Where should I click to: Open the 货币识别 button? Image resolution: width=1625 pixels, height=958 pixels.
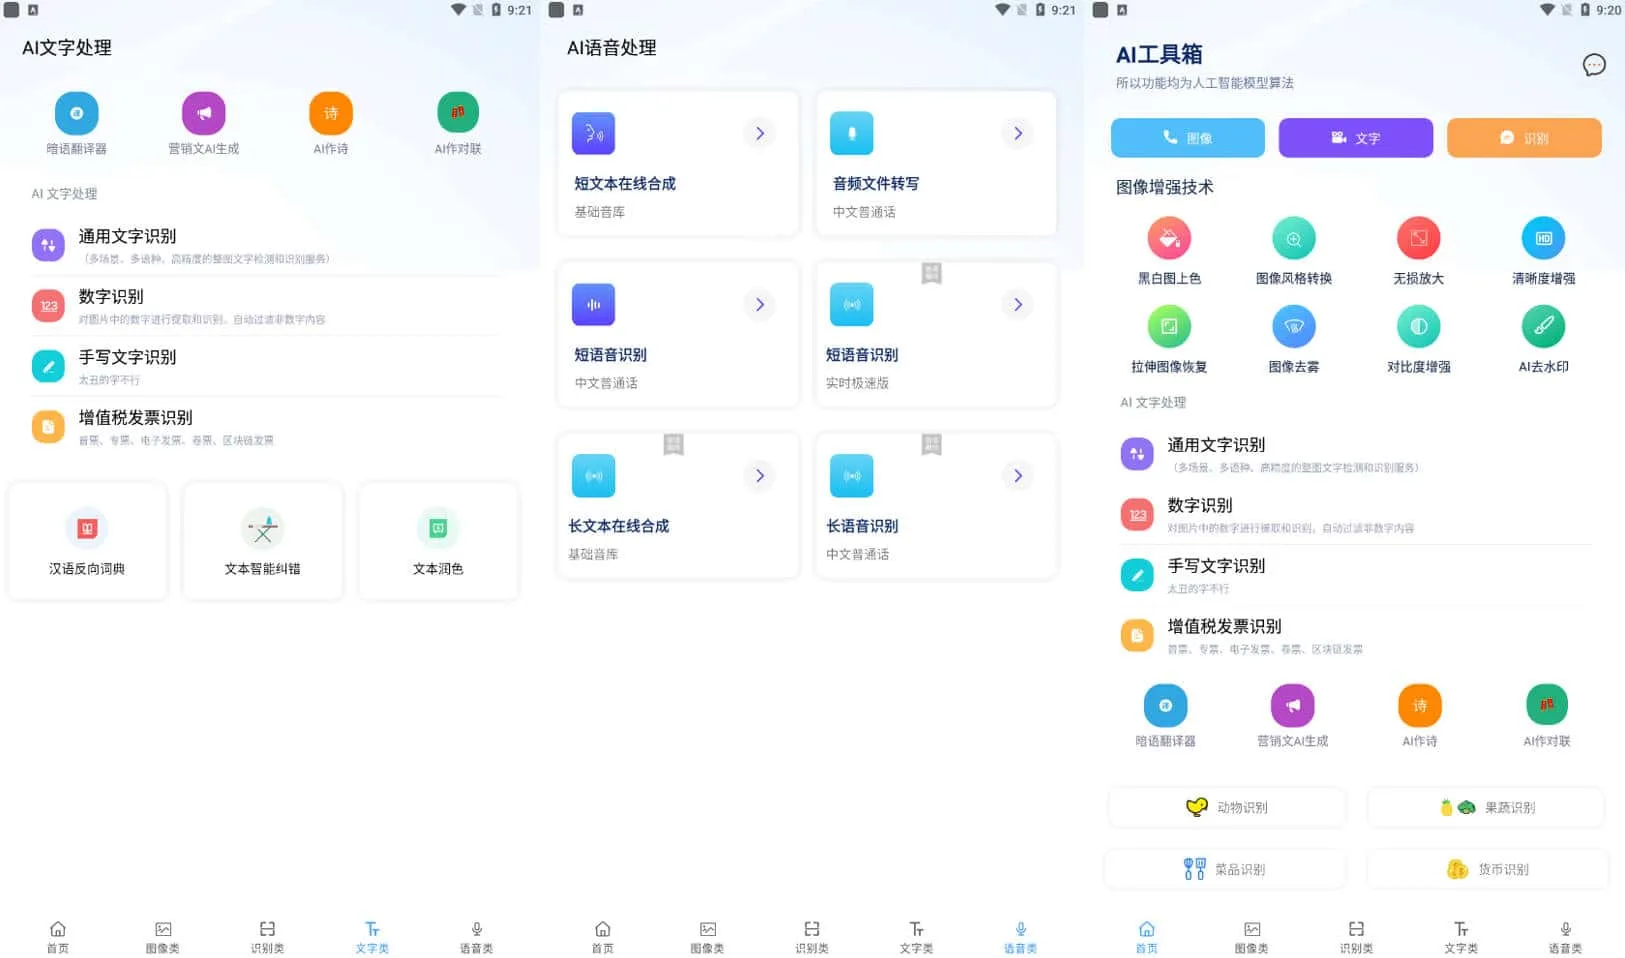(x=1486, y=868)
